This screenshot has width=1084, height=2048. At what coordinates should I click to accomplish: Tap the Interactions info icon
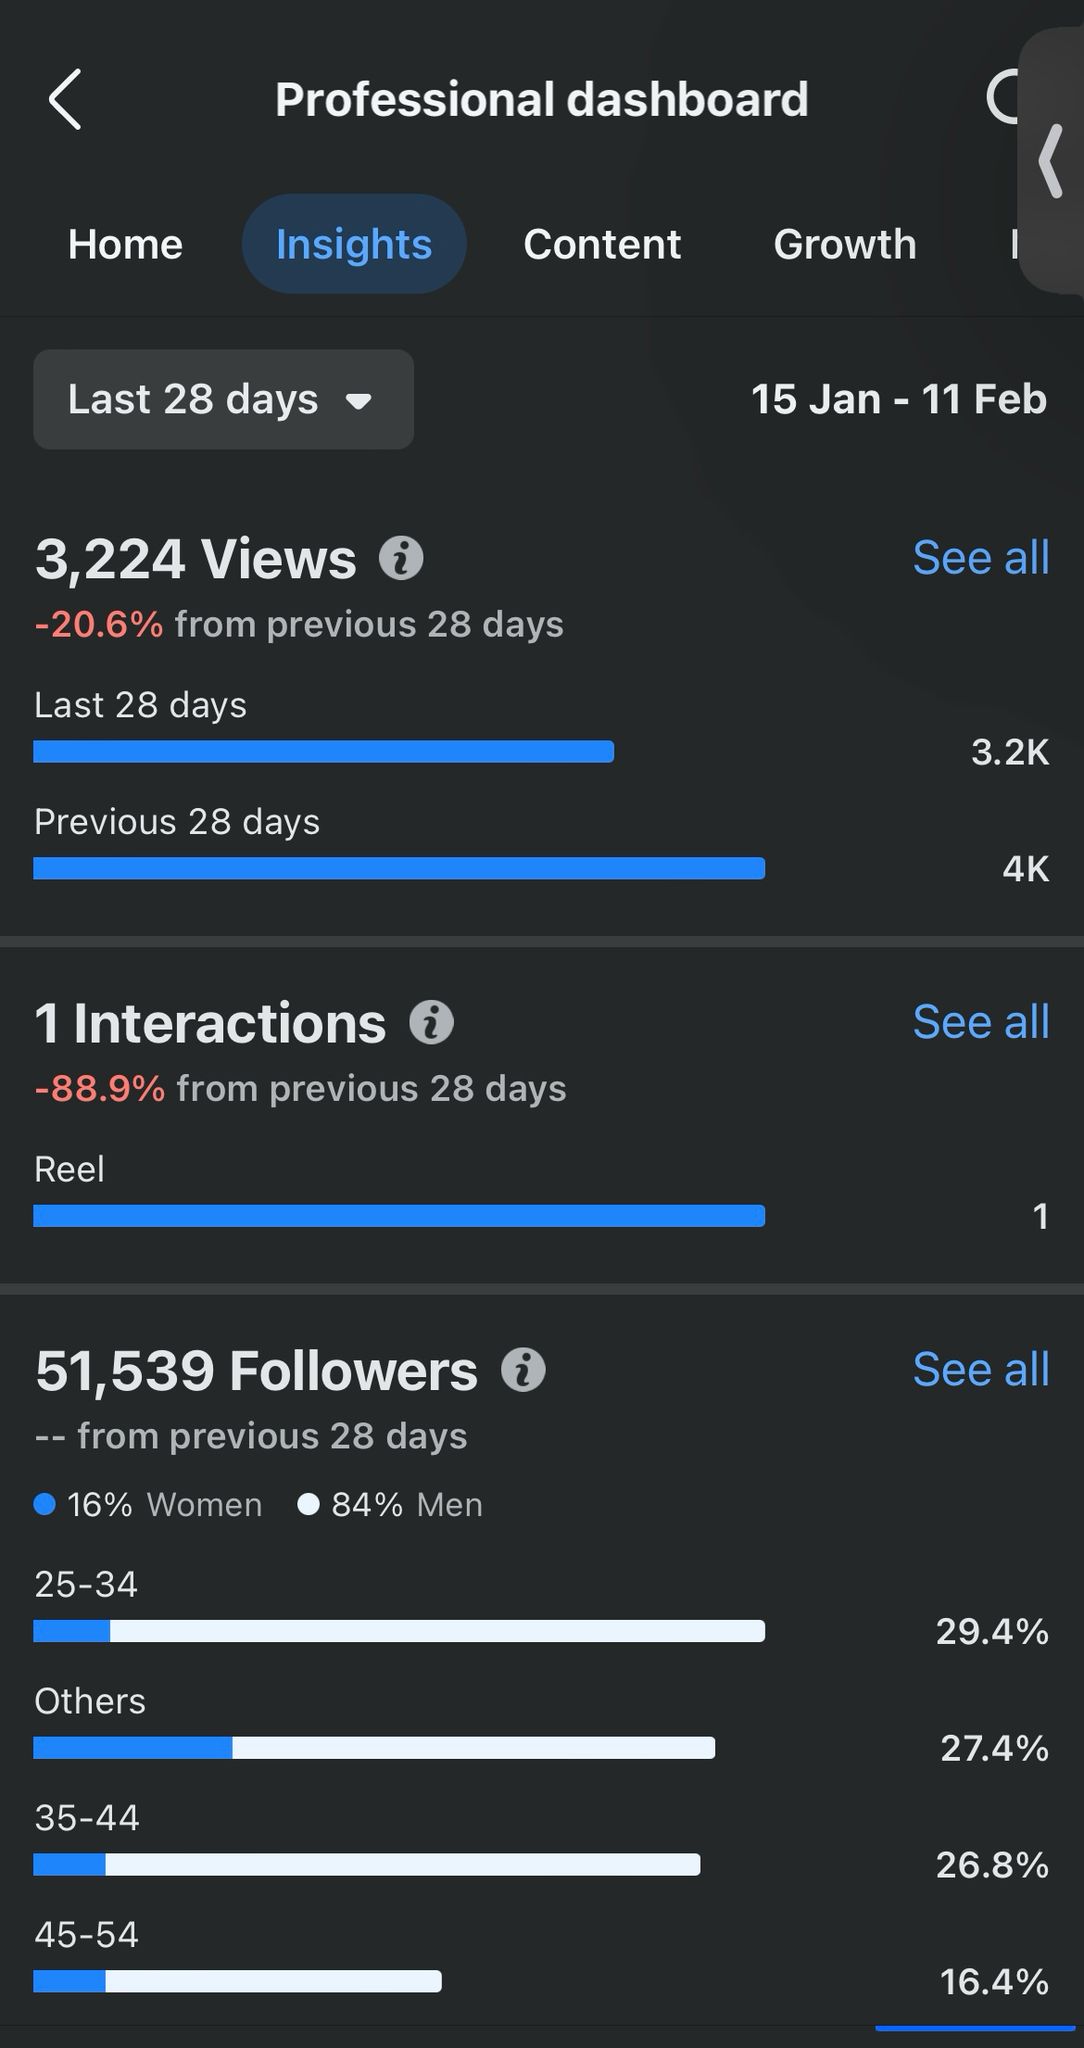pyautogui.click(x=431, y=1022)
